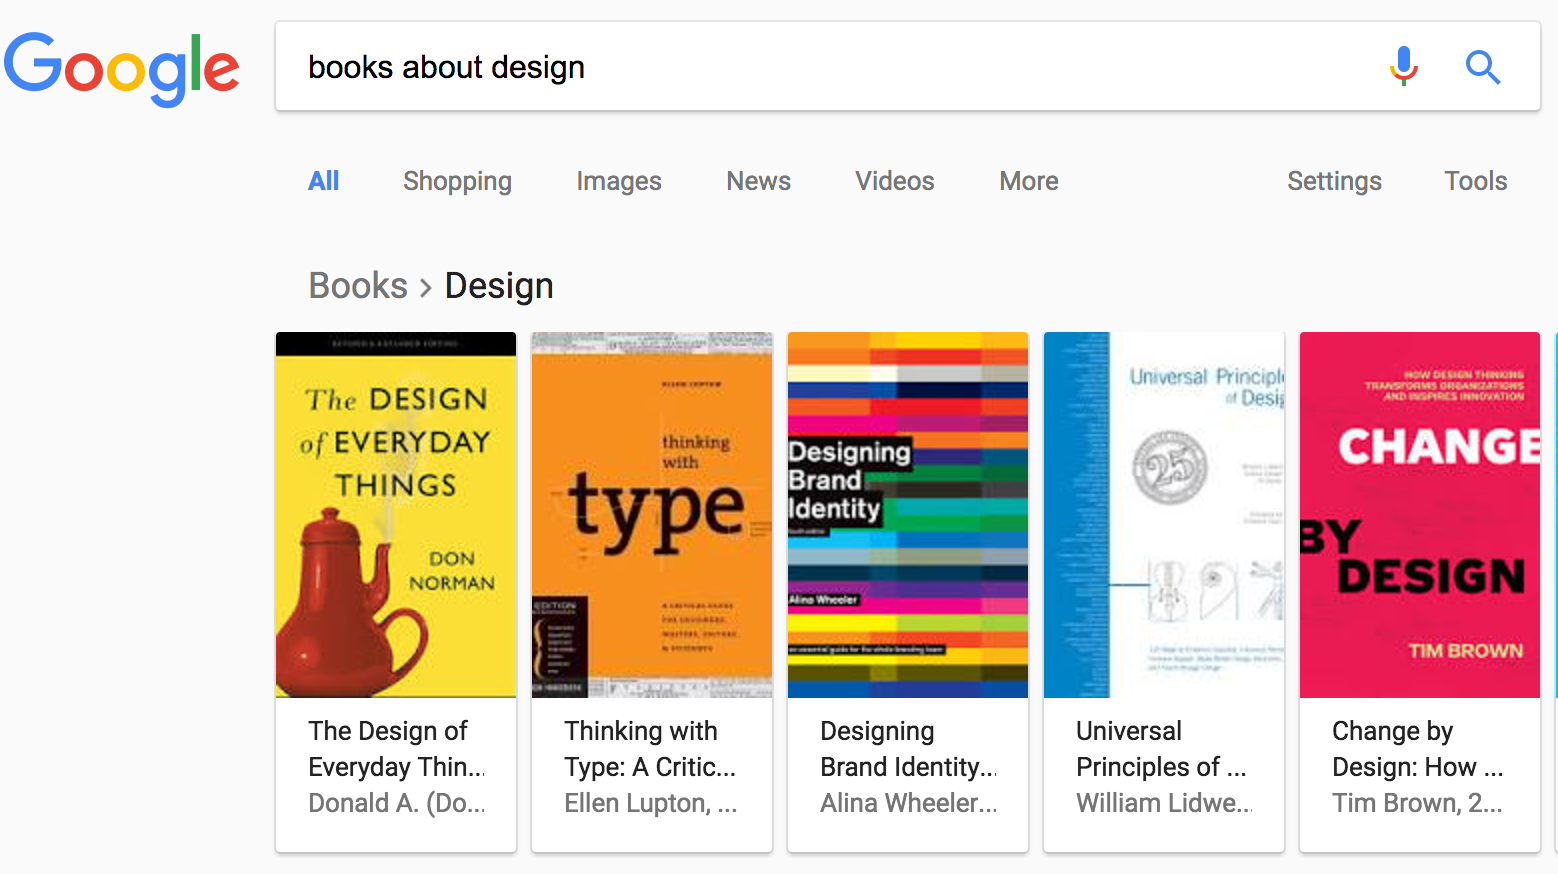Click The Design of Everyday Things cover

tap(396, 515)
